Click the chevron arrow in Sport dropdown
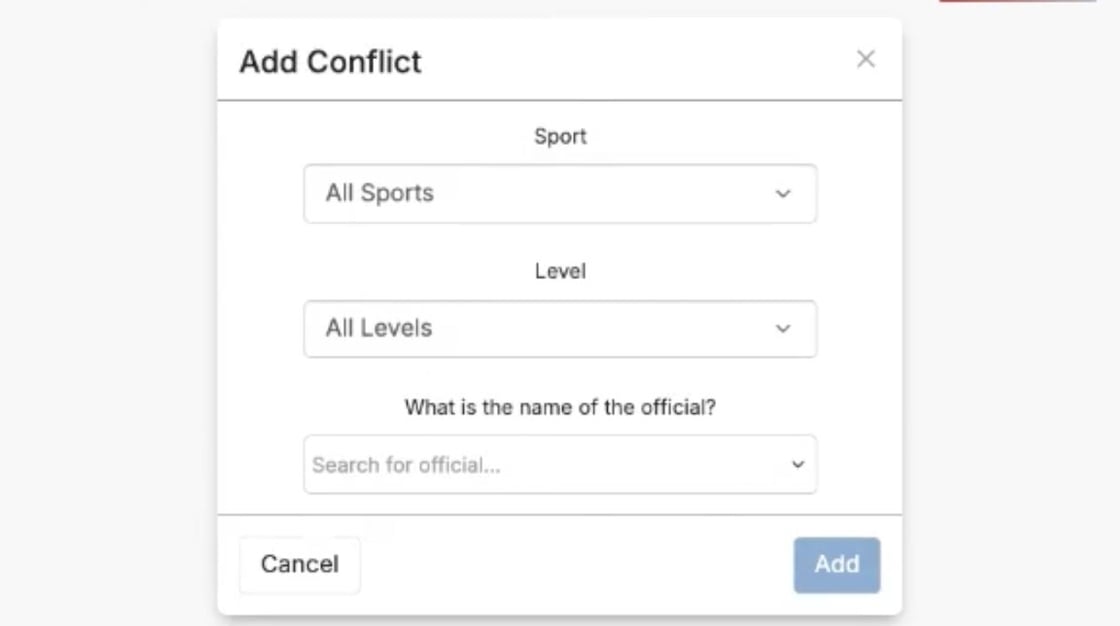 [x=783, y=194]
